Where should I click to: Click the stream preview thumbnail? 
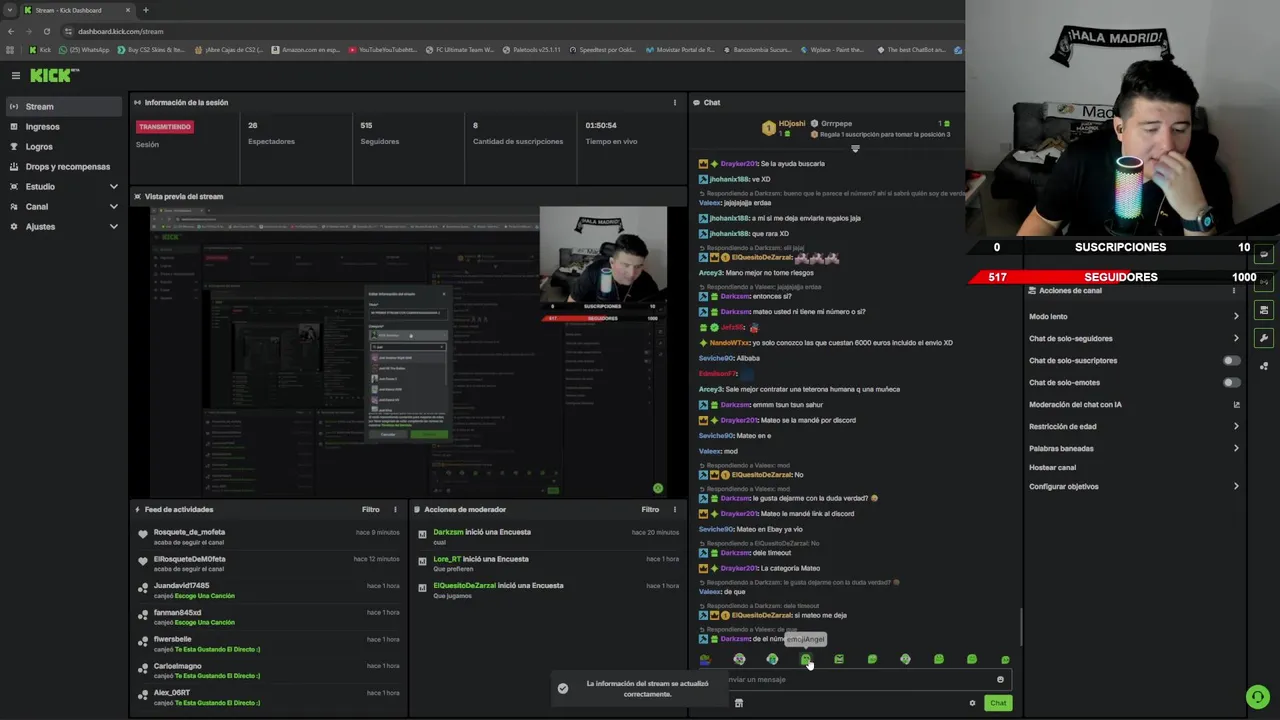[x=408, y=350]
